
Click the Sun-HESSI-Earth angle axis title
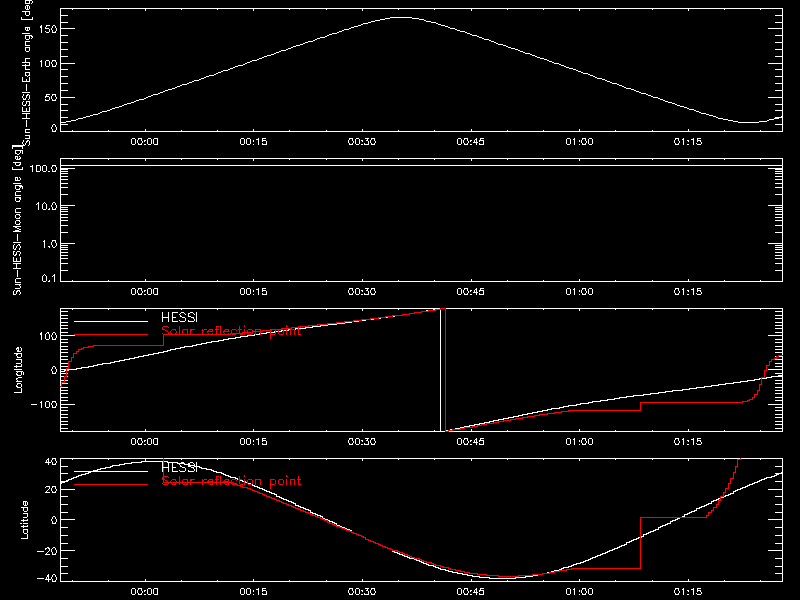28,71
